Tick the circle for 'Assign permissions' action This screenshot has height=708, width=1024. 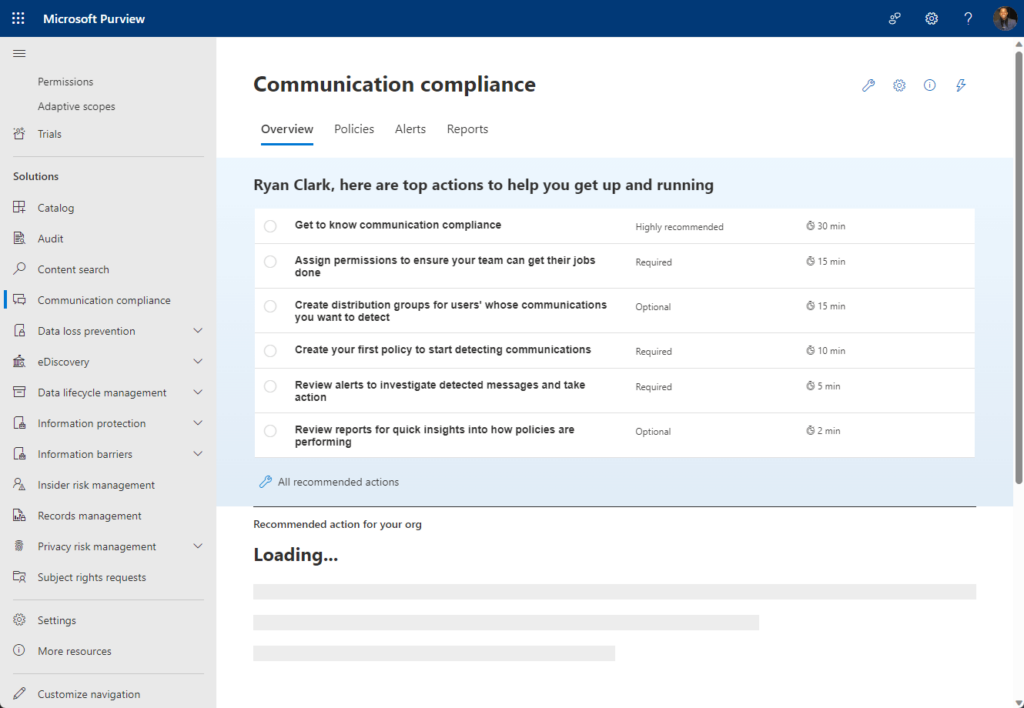(270, 261)
